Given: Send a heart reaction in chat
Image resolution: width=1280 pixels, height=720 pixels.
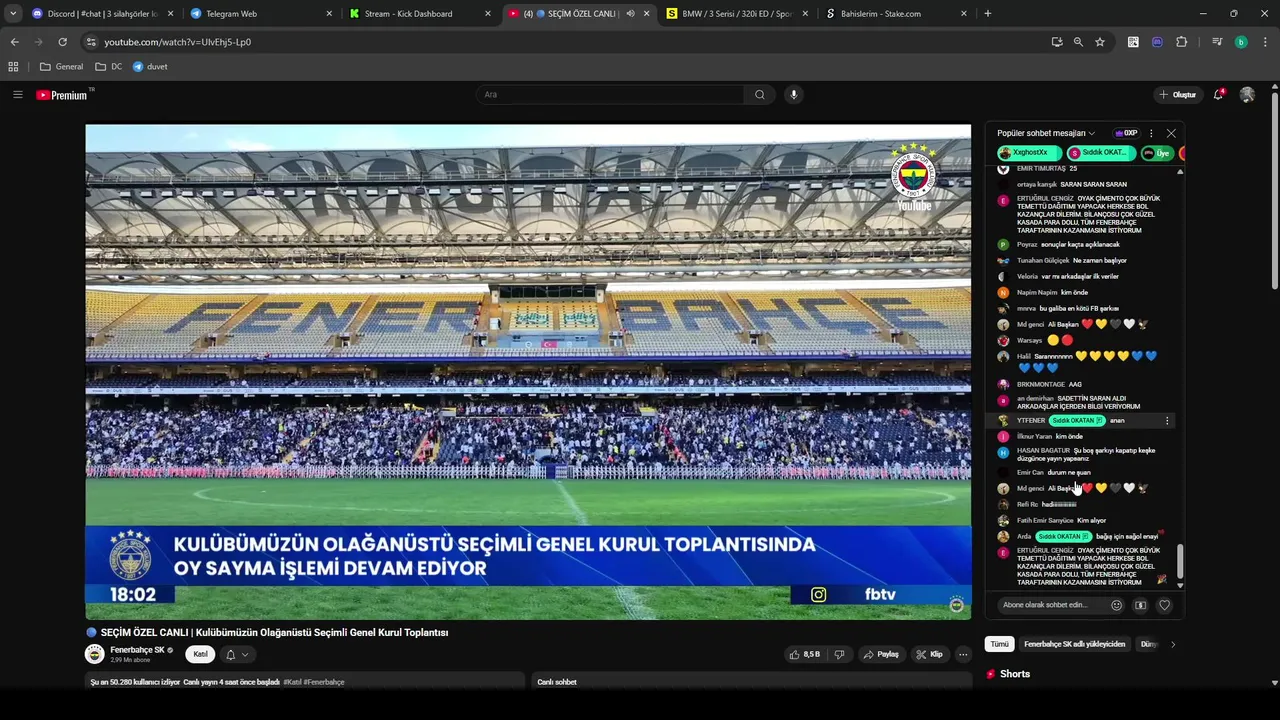Looking at the screenshot, I should [1164, 605].
